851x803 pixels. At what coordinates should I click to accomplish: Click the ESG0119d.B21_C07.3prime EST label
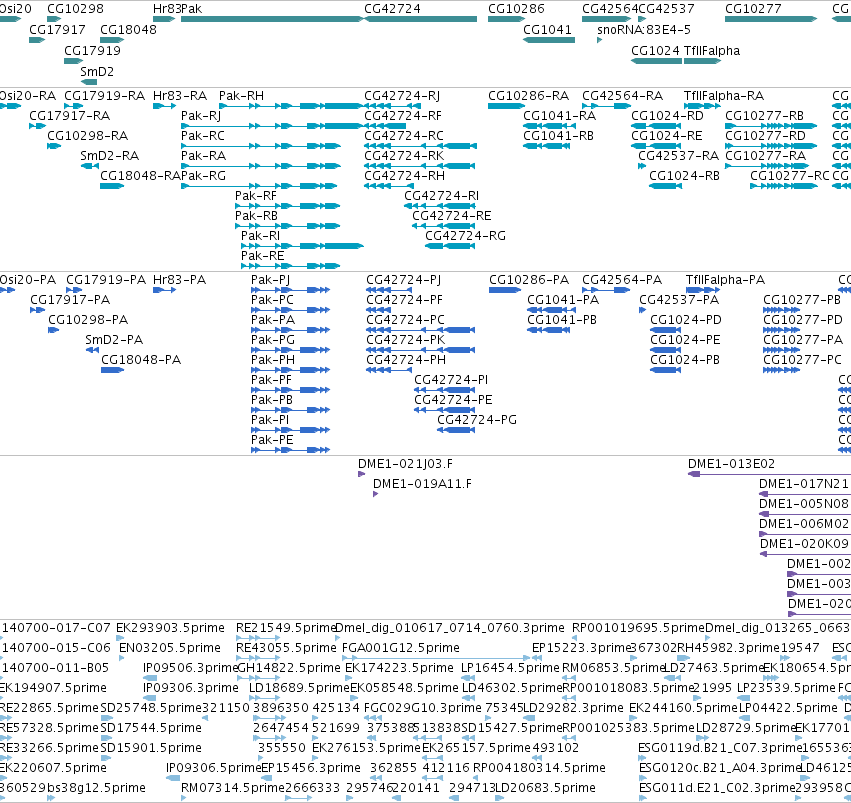pyautogui.click(x=720, y=748)
